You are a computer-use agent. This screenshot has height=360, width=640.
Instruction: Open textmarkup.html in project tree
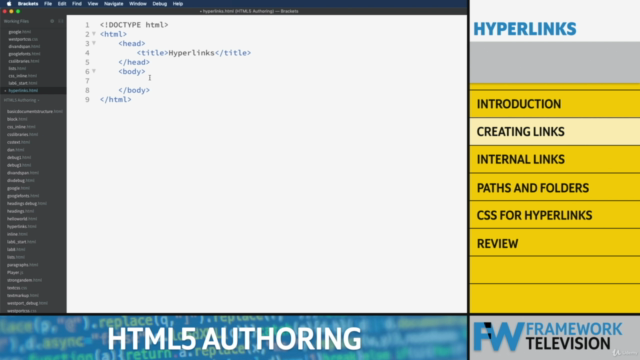[22, 296]
